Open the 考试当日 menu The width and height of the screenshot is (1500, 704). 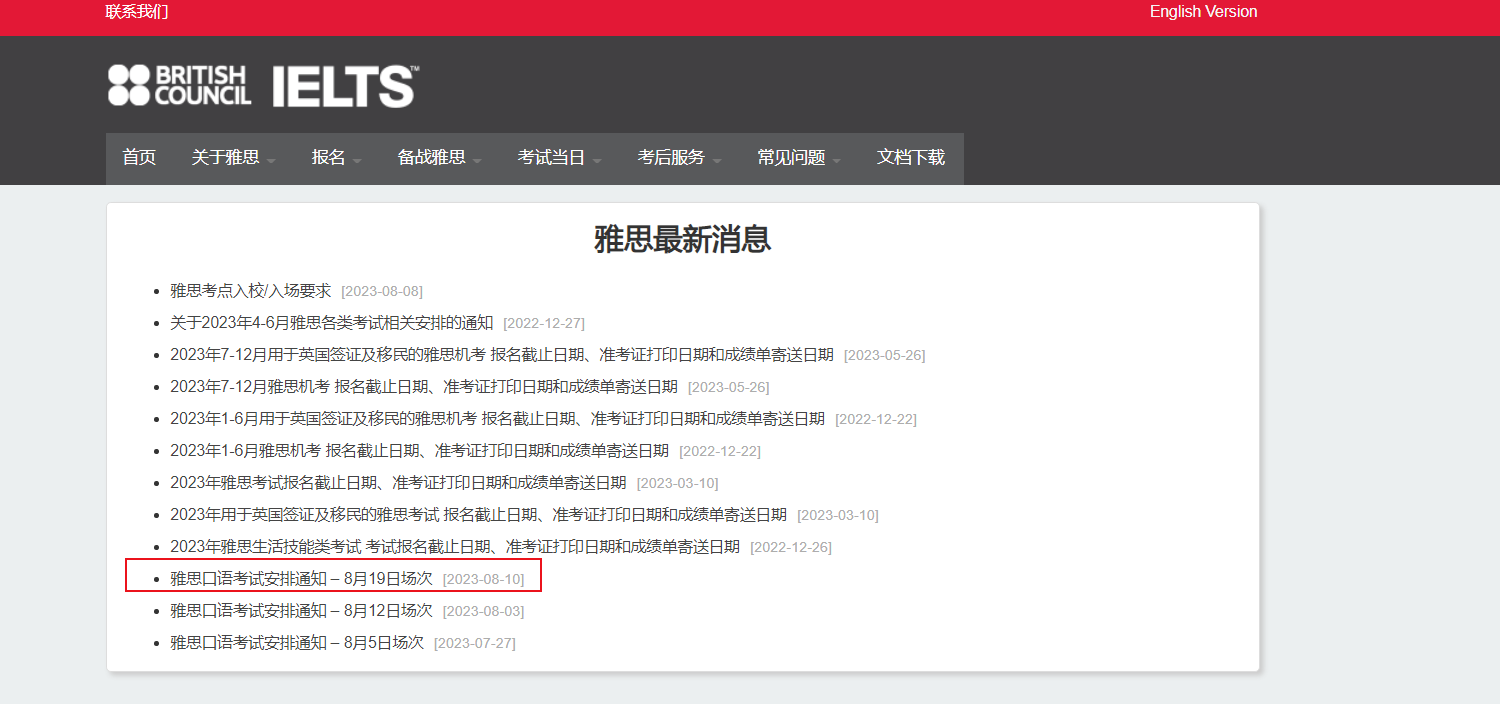tap(559, 158)
